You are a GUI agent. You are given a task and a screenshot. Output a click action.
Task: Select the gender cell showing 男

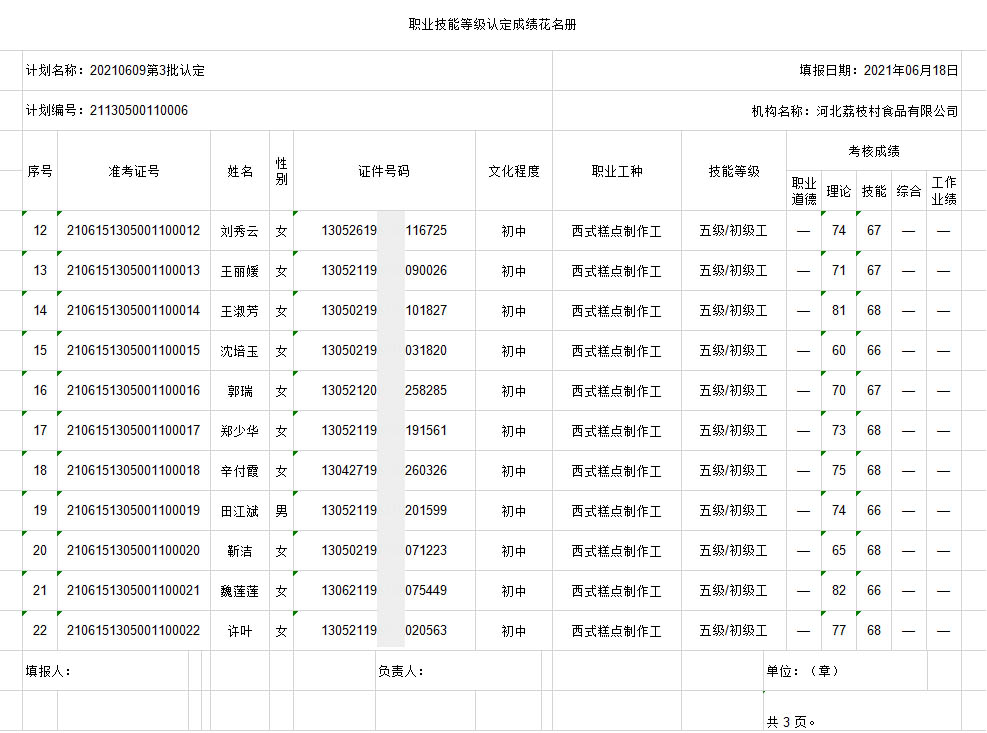[282, 511]
